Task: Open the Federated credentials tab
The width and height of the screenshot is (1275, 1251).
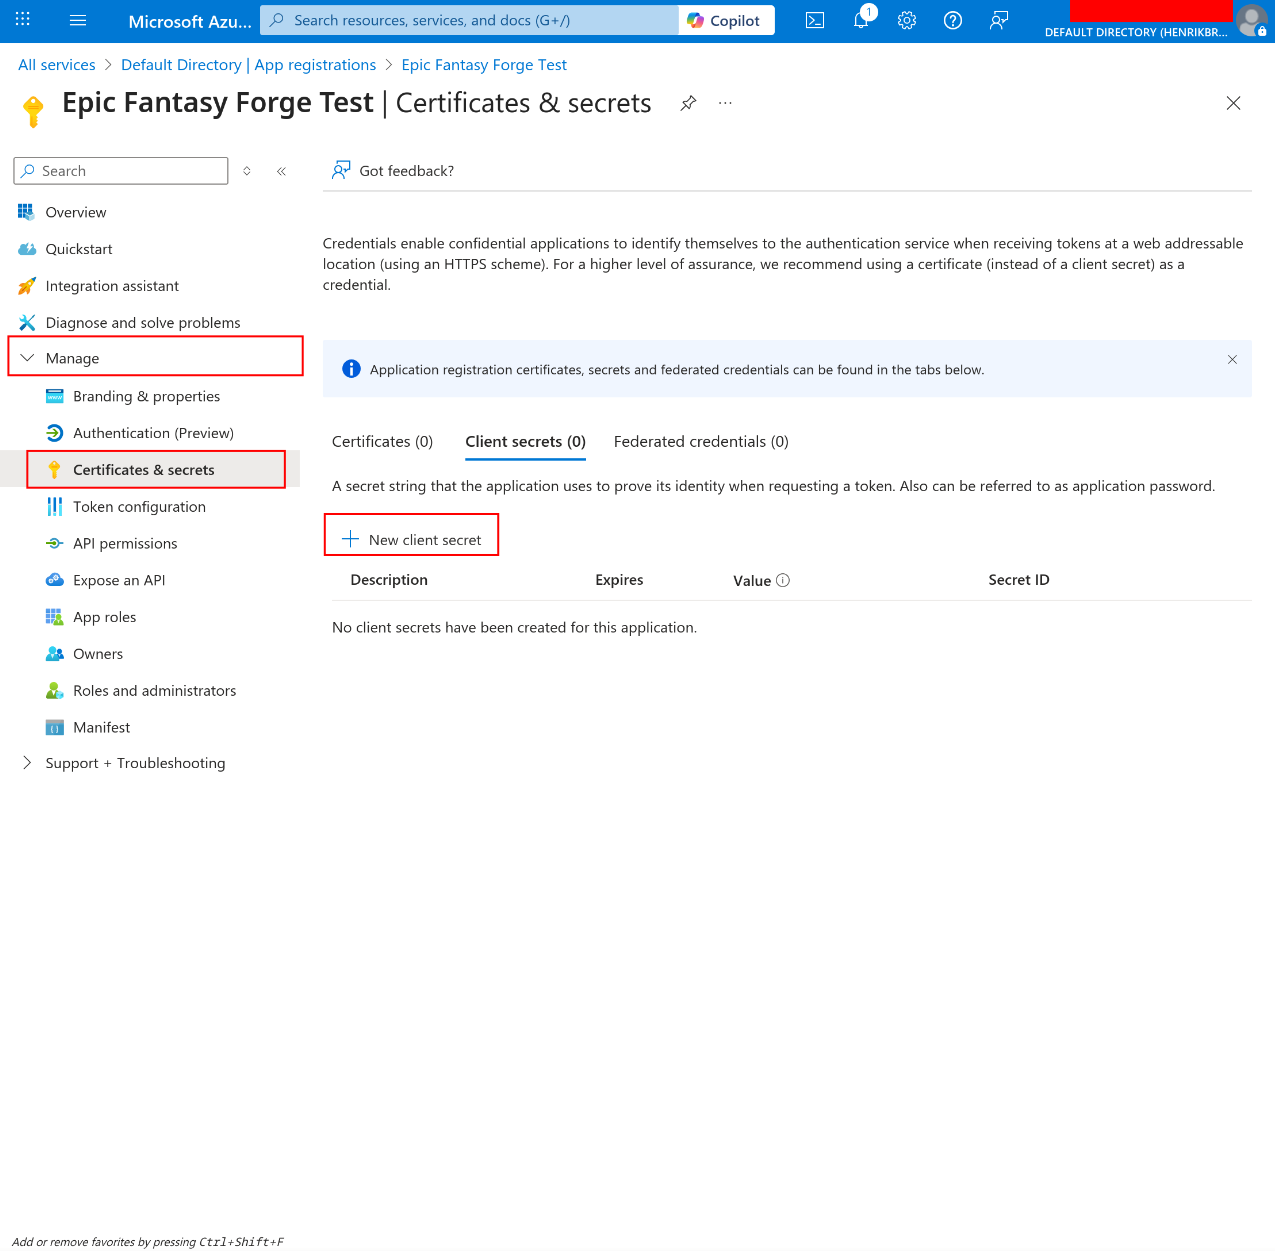Action: (700, 441)
